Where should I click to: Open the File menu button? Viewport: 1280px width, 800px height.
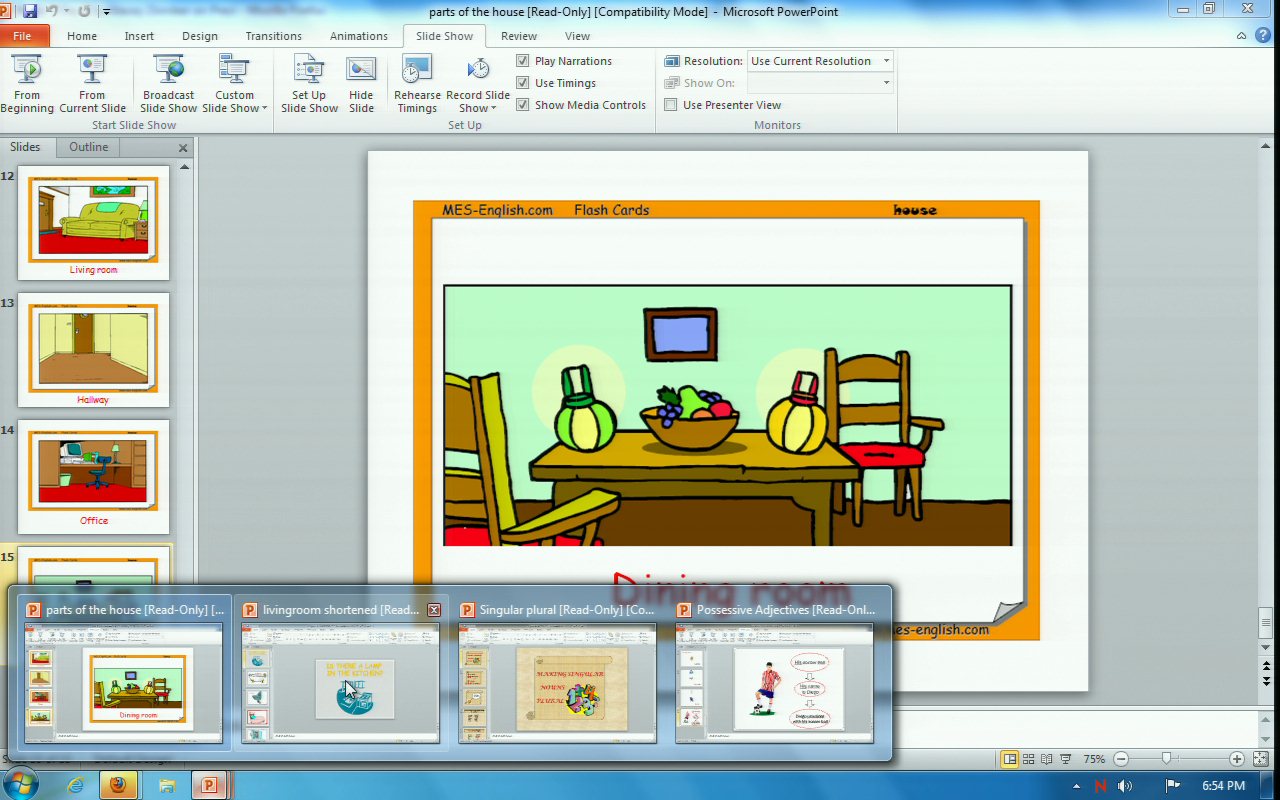click(23, 36)
